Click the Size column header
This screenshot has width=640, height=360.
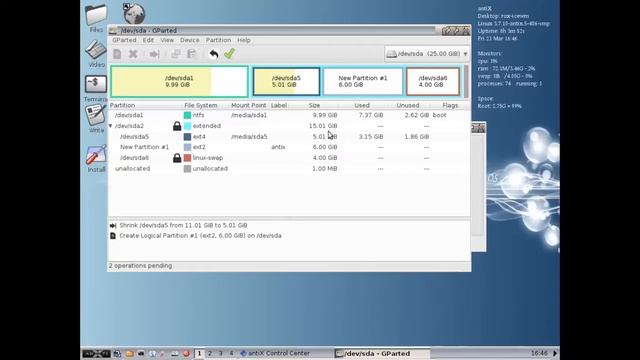(314, 105)
